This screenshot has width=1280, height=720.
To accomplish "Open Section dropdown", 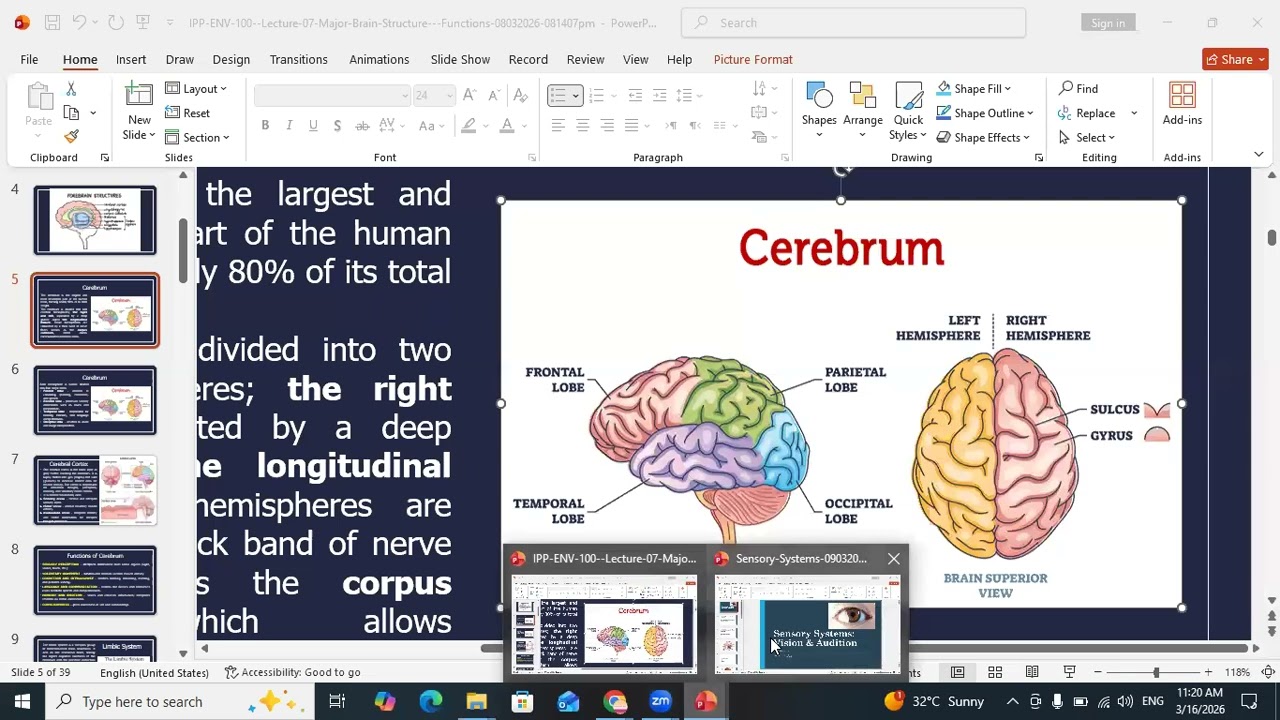I will [198, 137].
